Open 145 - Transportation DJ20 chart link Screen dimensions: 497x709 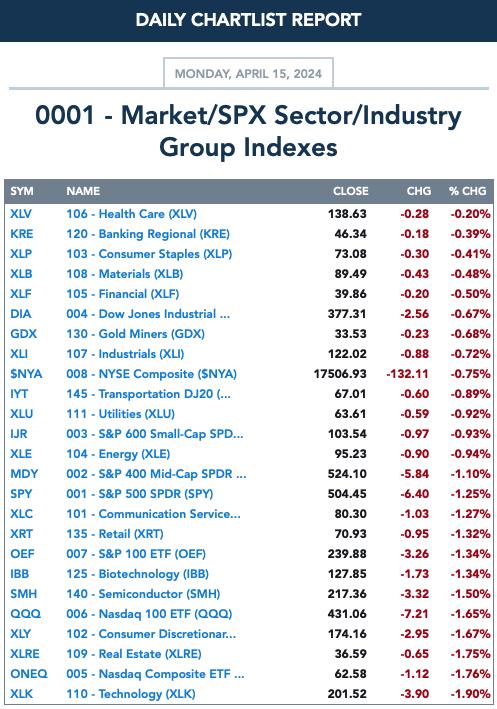(x=148, y=394)
